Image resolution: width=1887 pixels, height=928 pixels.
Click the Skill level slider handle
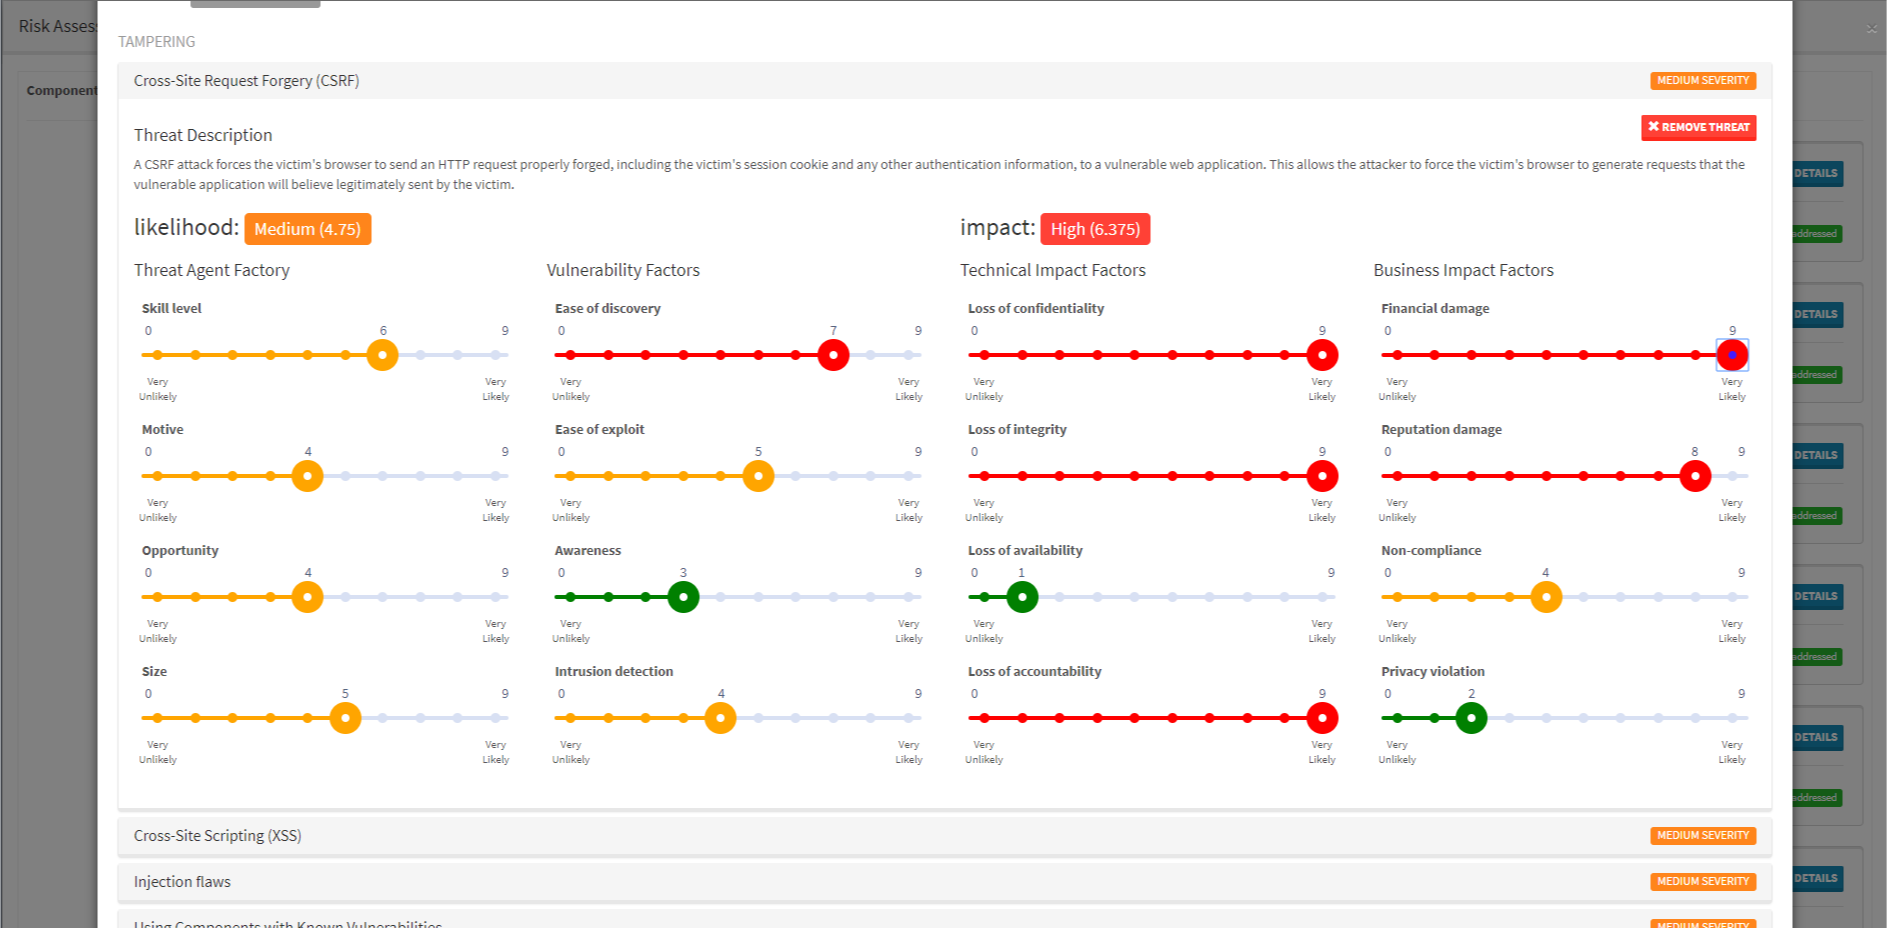(x=382, y=355)
